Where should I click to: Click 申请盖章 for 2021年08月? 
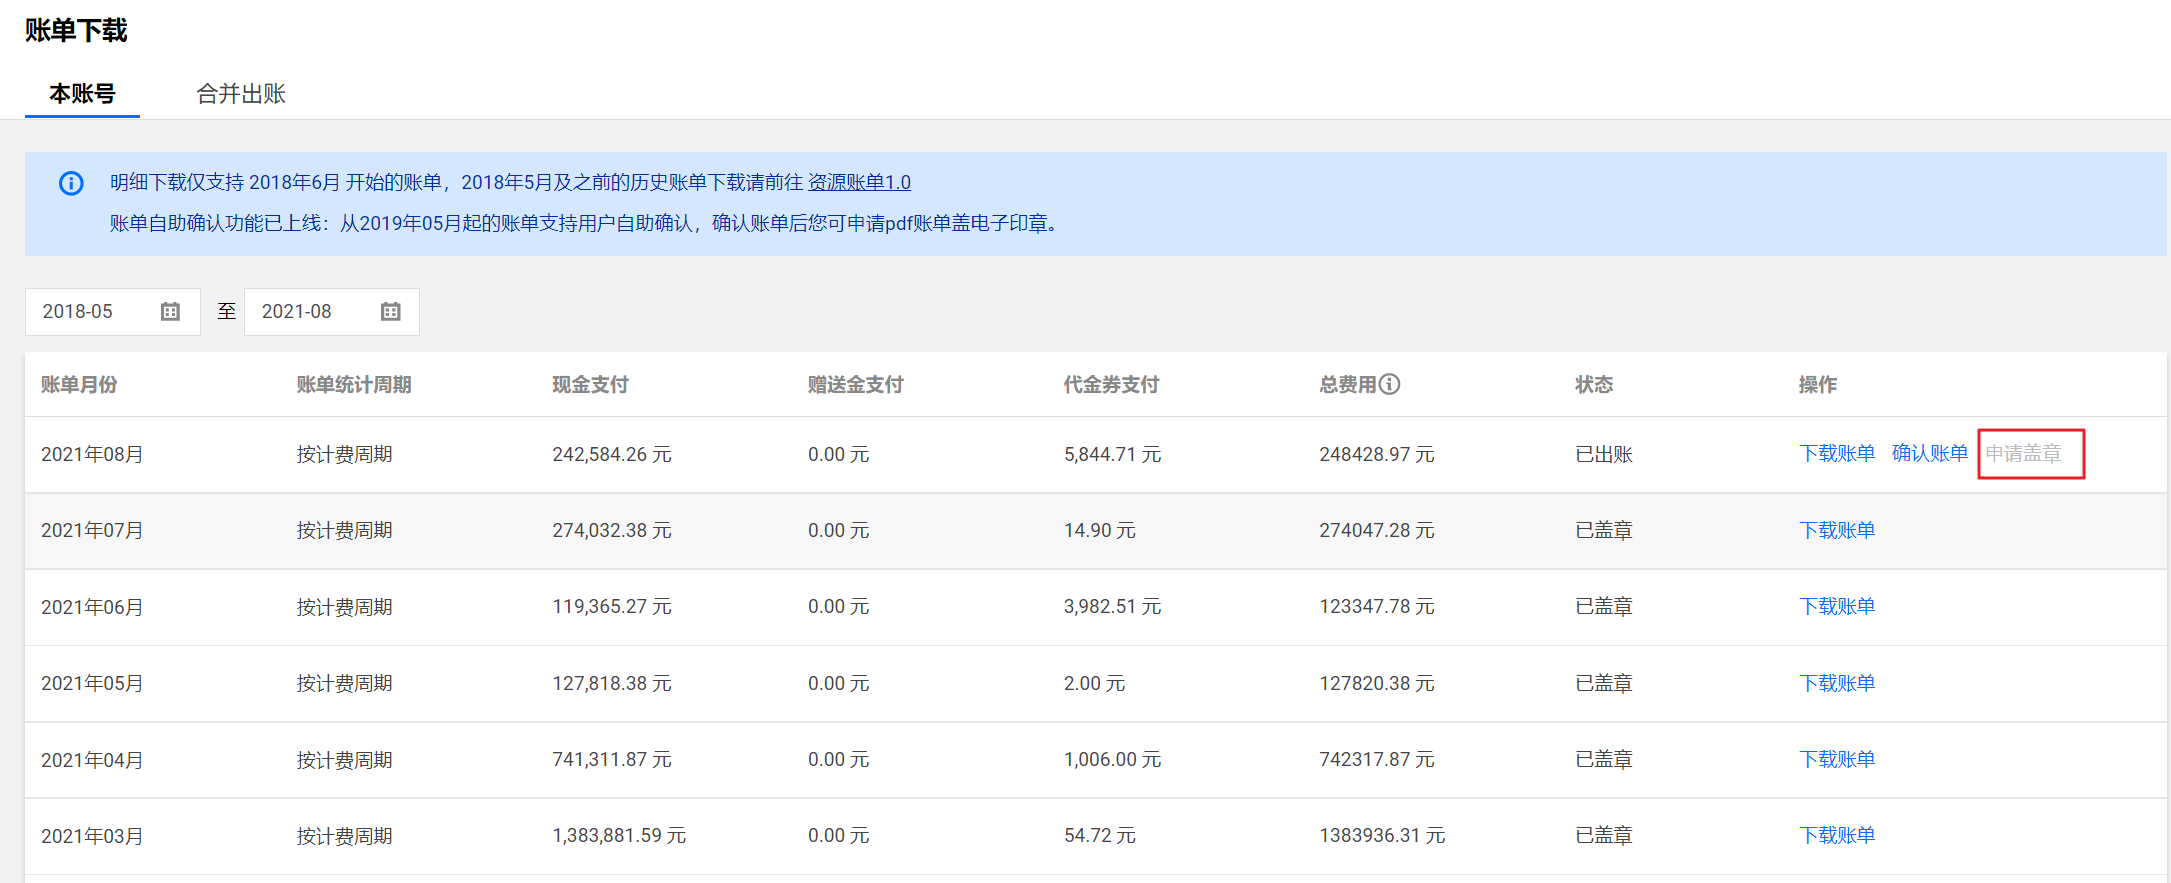[x=2024, y=453]
